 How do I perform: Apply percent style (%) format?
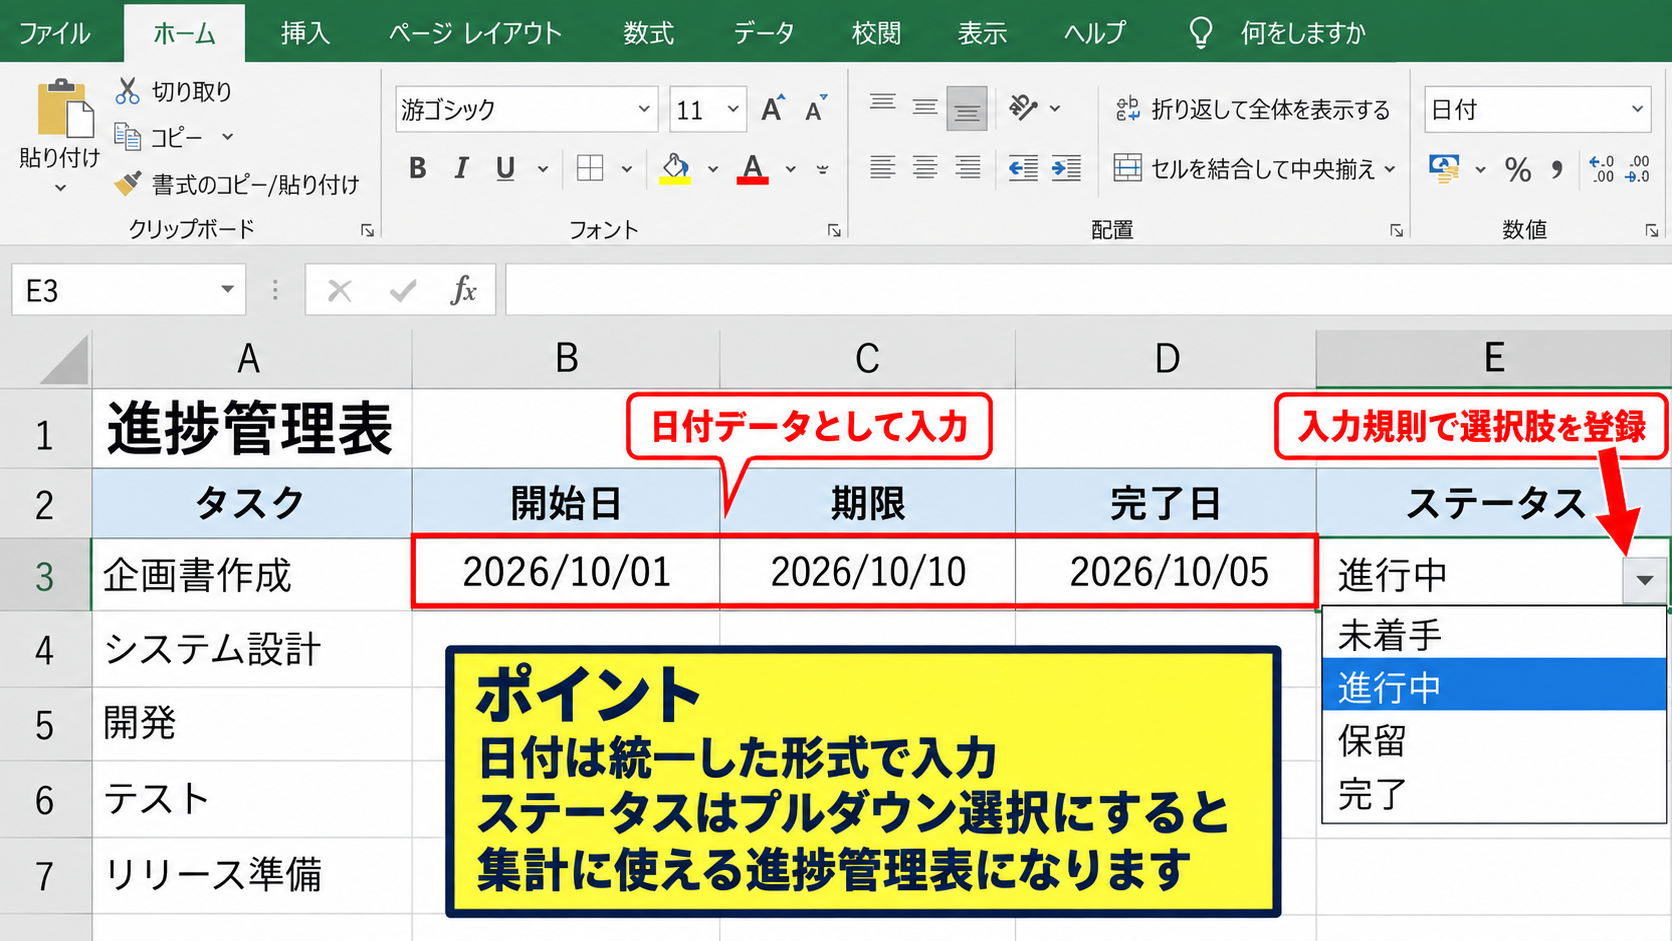click(x=1517, y=169)
